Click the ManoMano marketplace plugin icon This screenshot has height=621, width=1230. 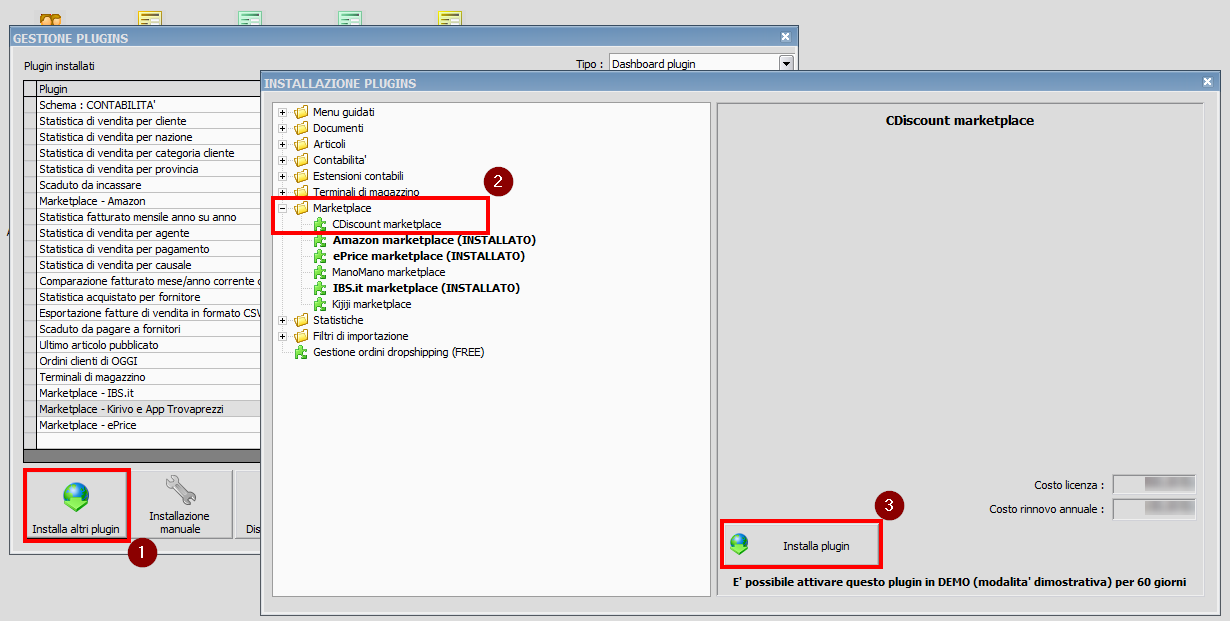click(x=320, y=272)
